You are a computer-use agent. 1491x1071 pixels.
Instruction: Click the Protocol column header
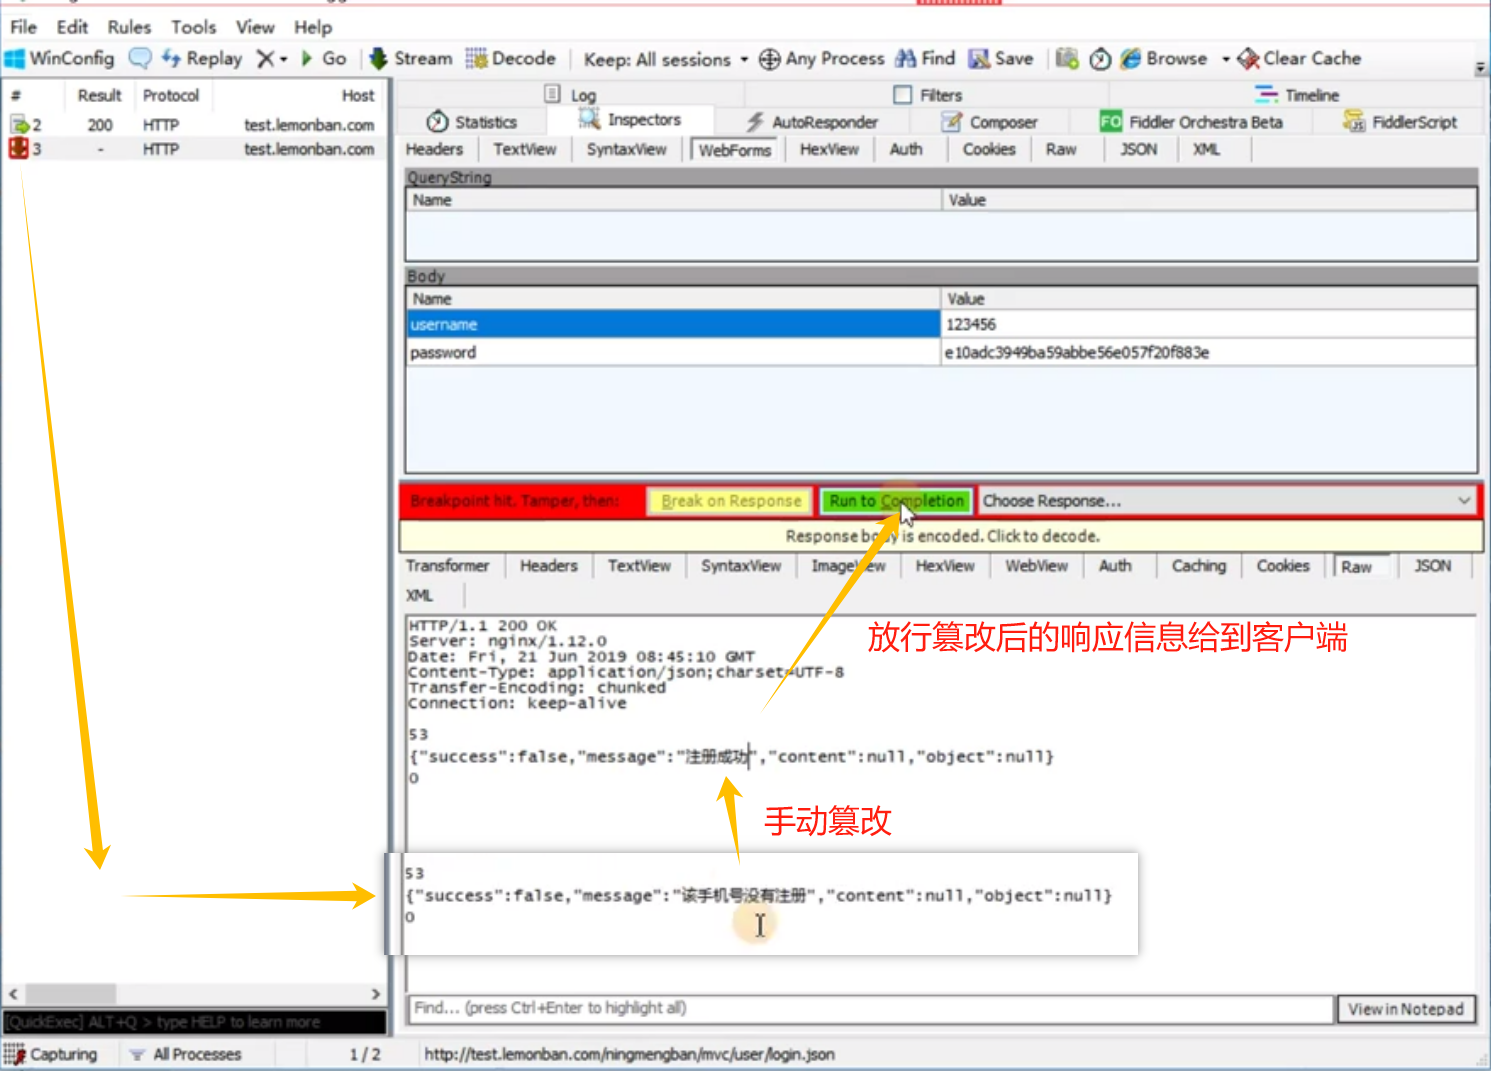point(172,96)
